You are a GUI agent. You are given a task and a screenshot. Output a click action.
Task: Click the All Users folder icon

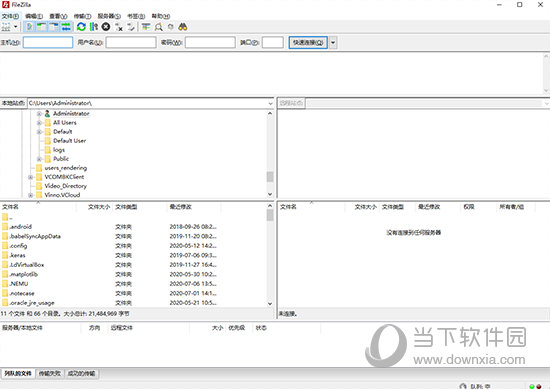tap(48, 123)
